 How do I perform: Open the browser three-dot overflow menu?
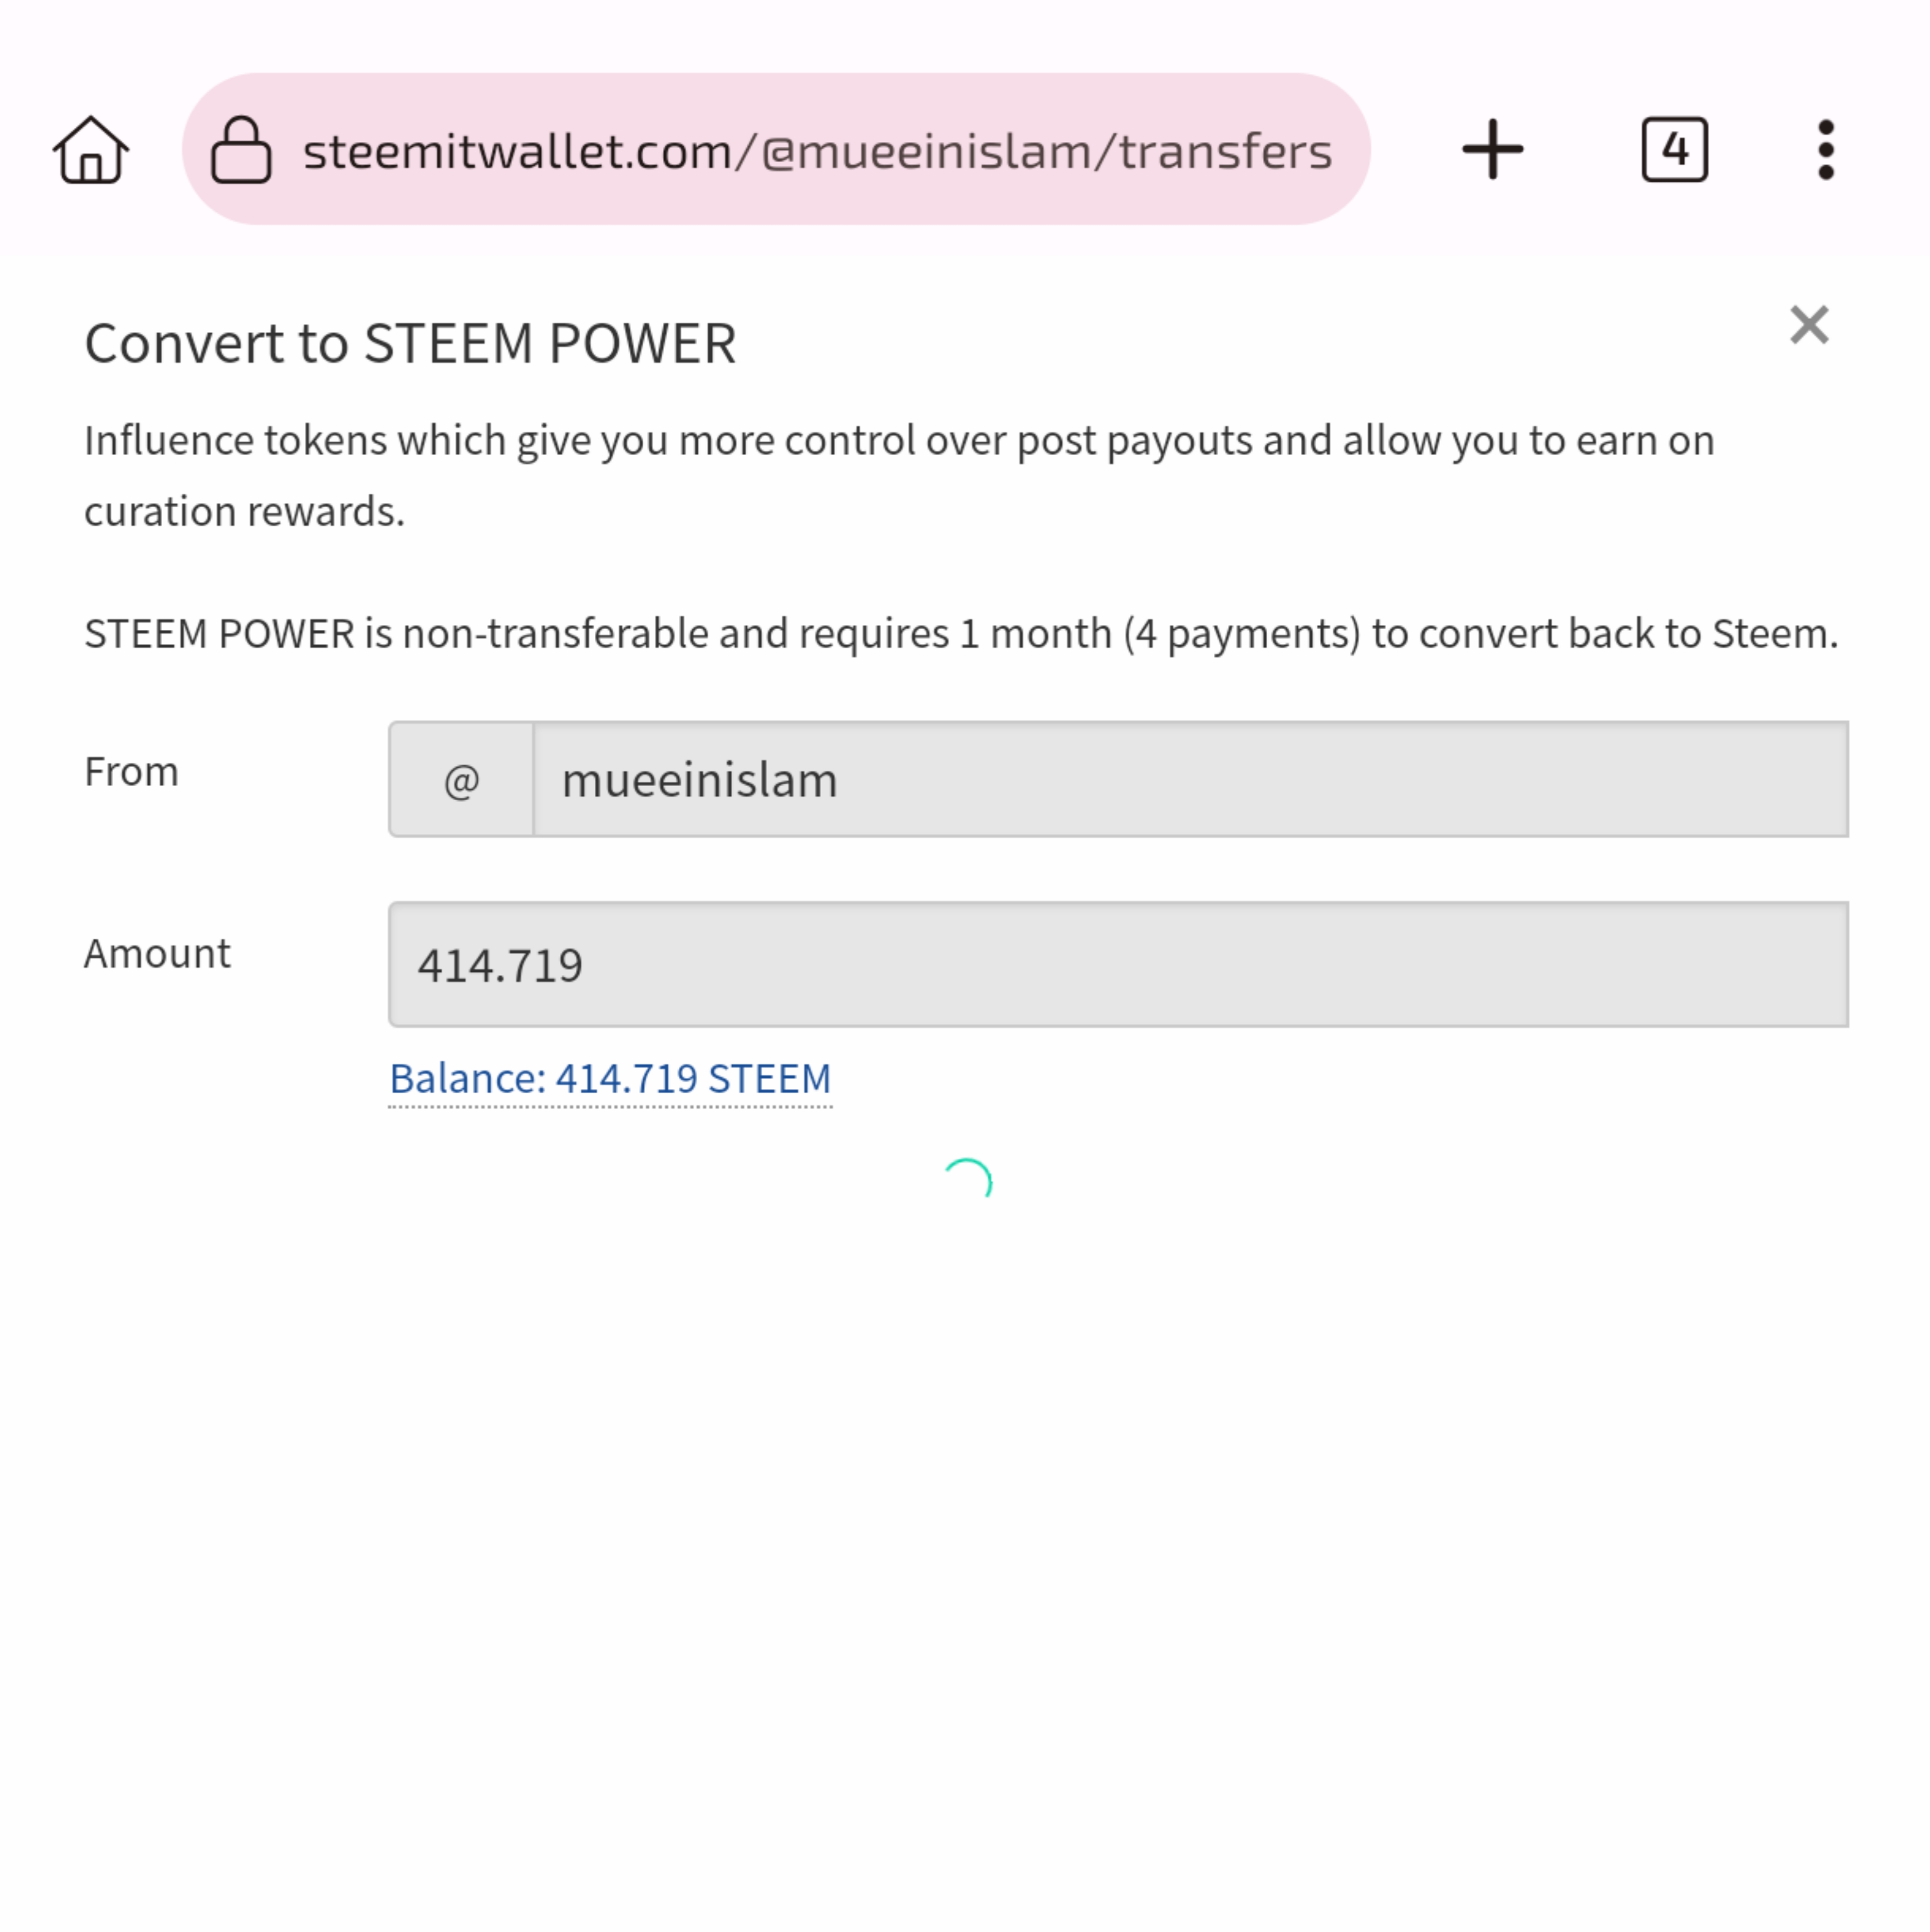coord(1826,150)
